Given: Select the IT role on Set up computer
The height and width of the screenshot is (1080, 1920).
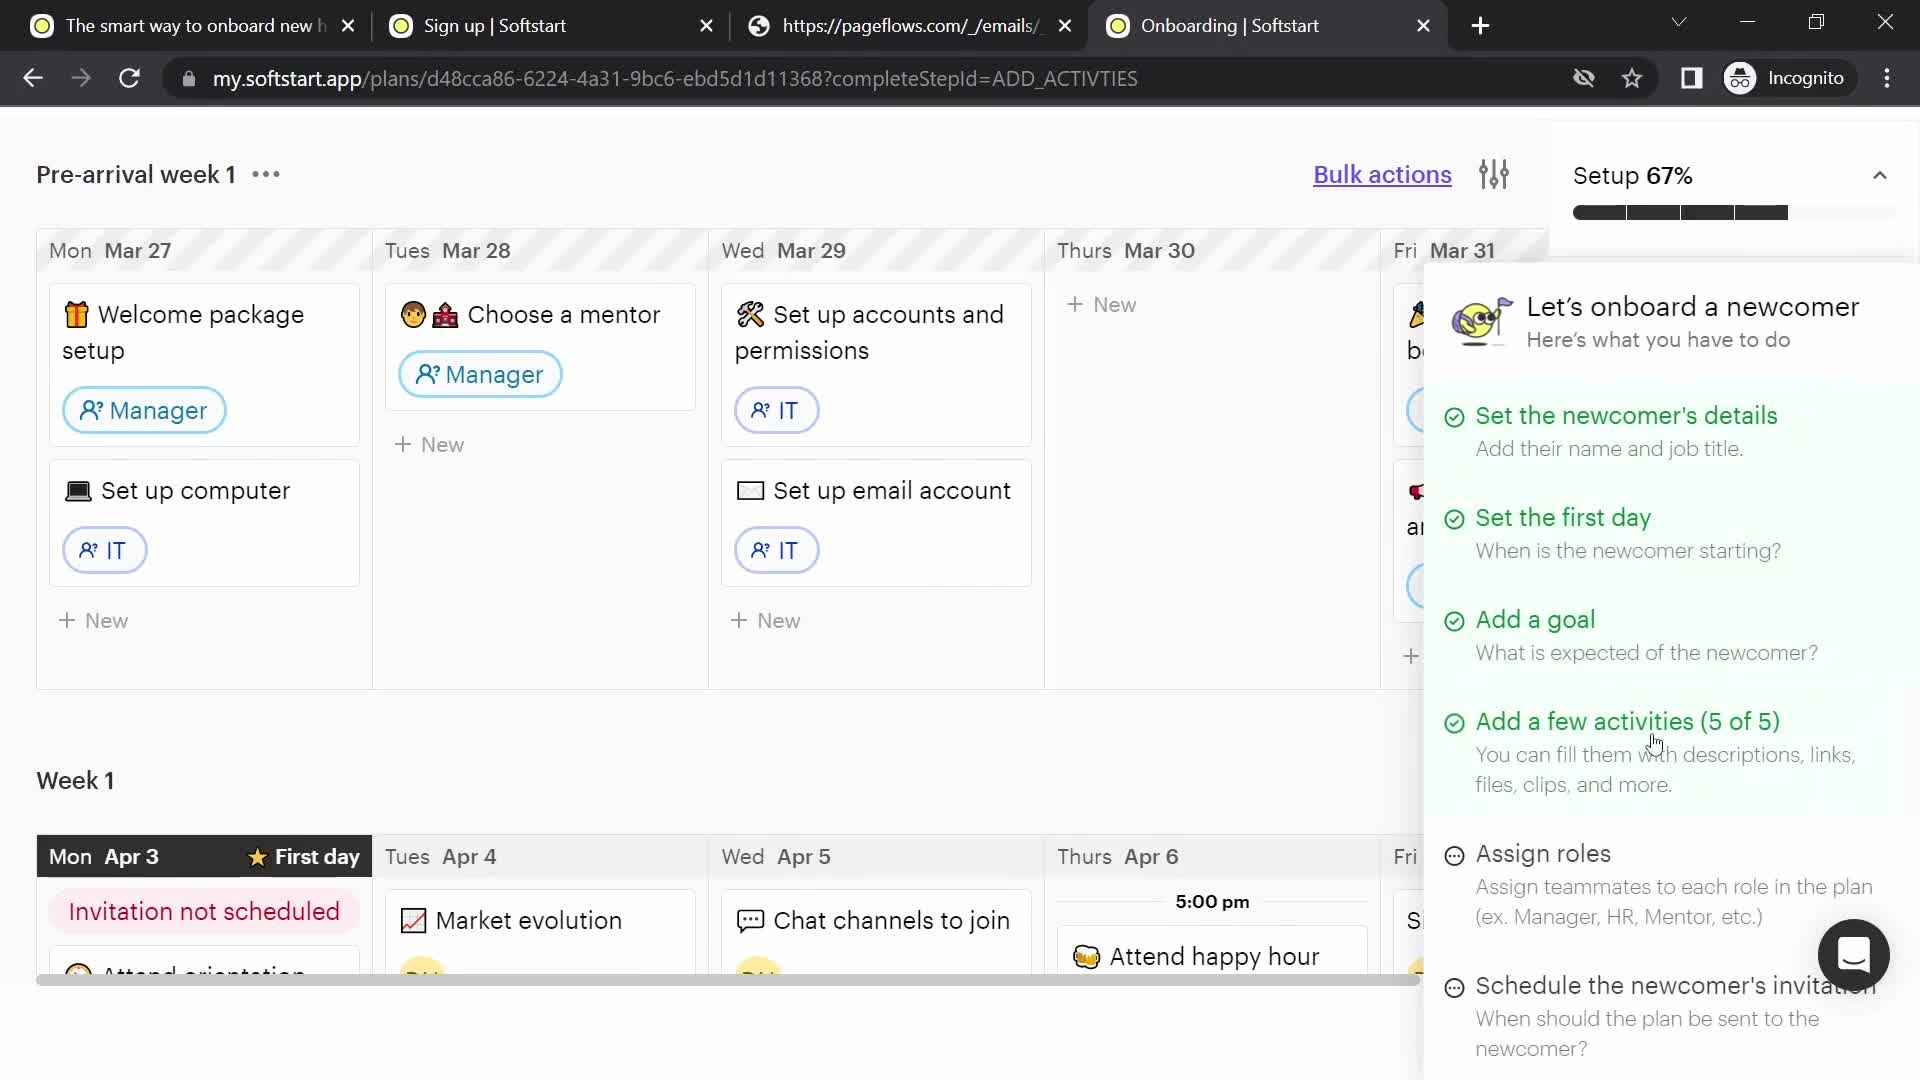Looking at the screenshot, I should click(104, 550).
